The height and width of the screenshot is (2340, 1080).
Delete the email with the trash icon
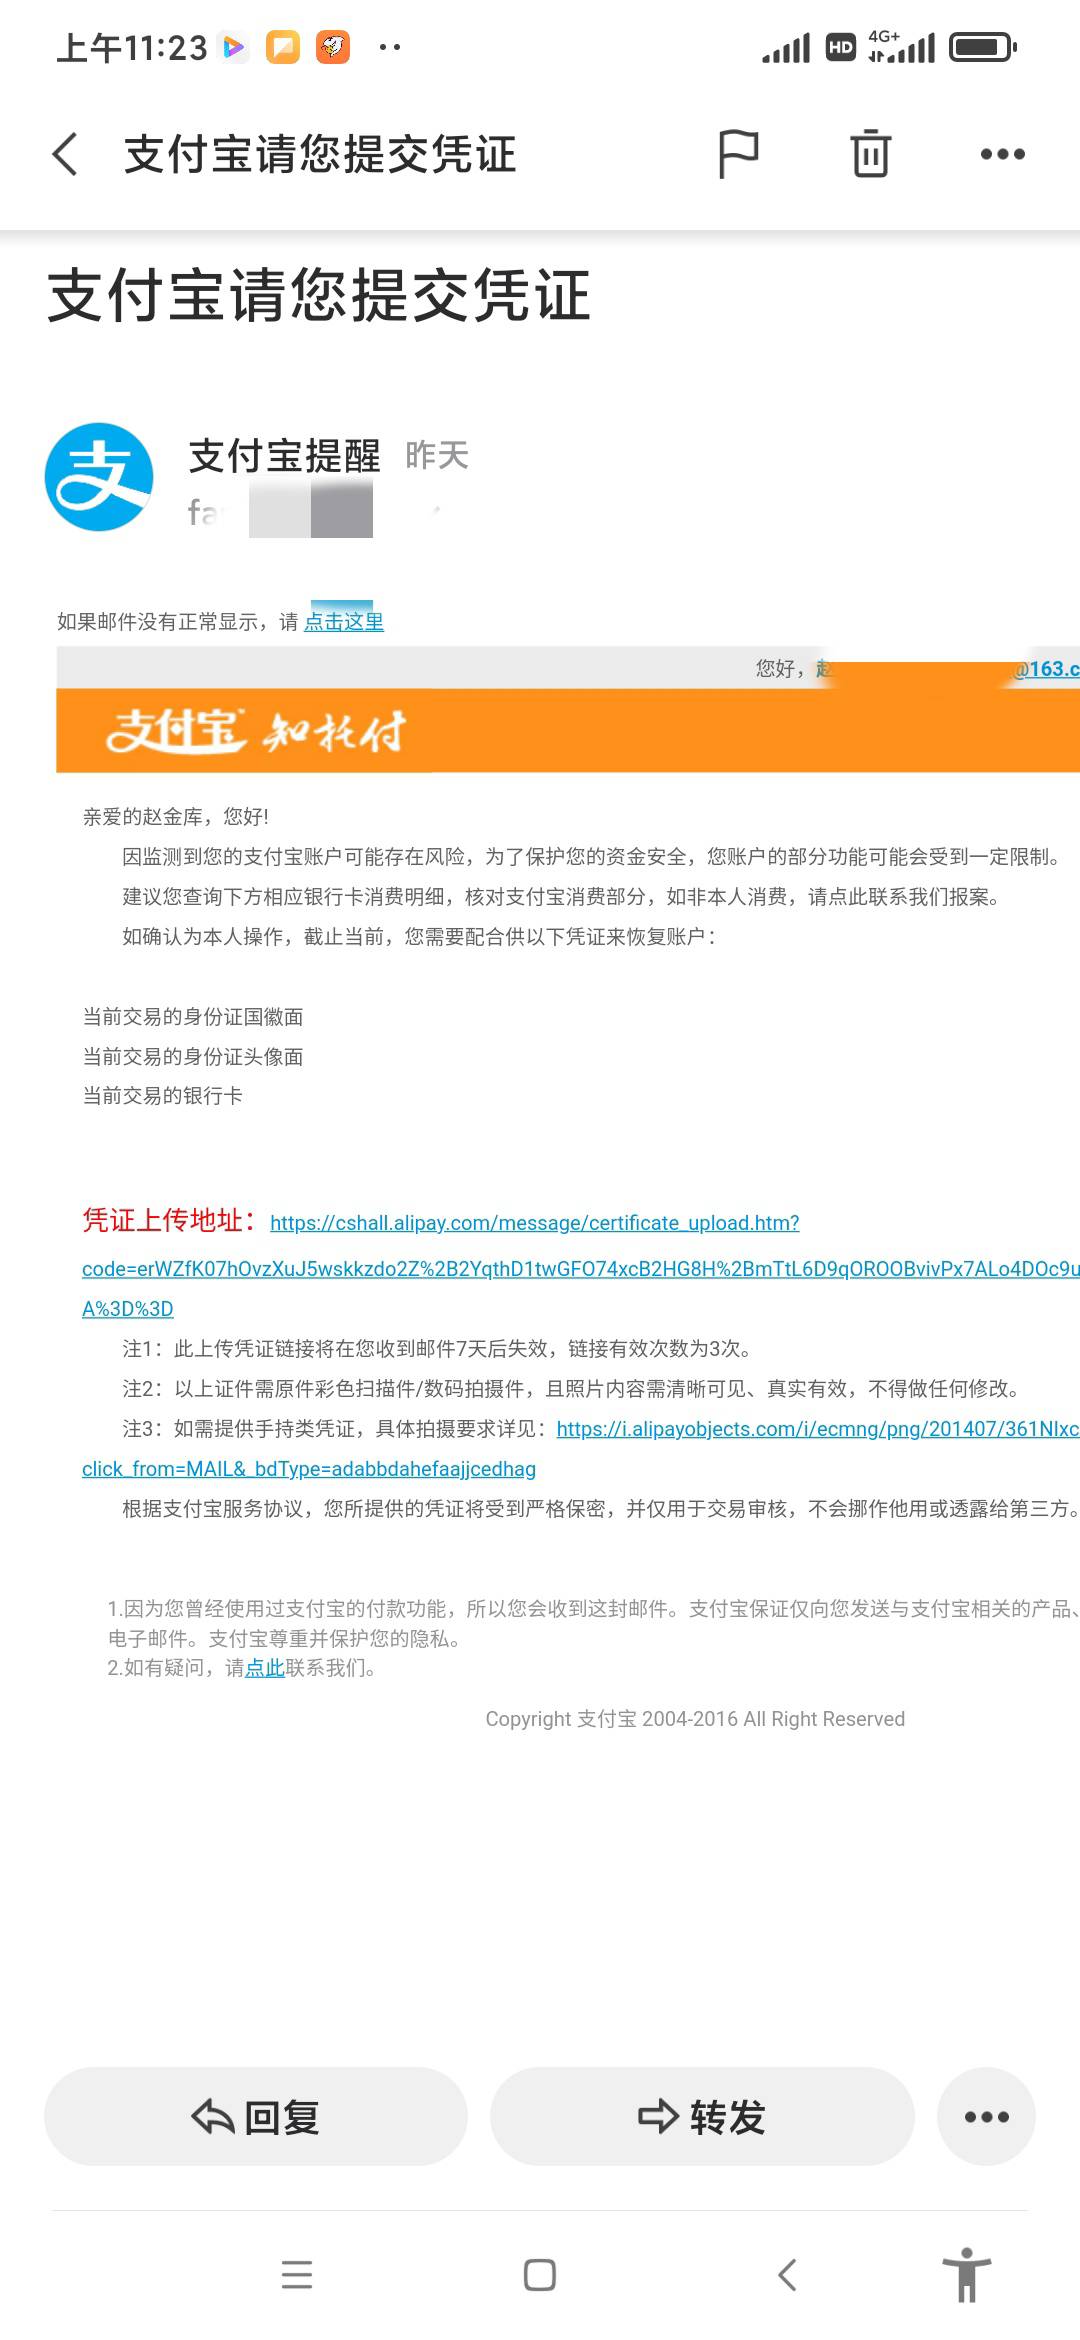point(870,154)
